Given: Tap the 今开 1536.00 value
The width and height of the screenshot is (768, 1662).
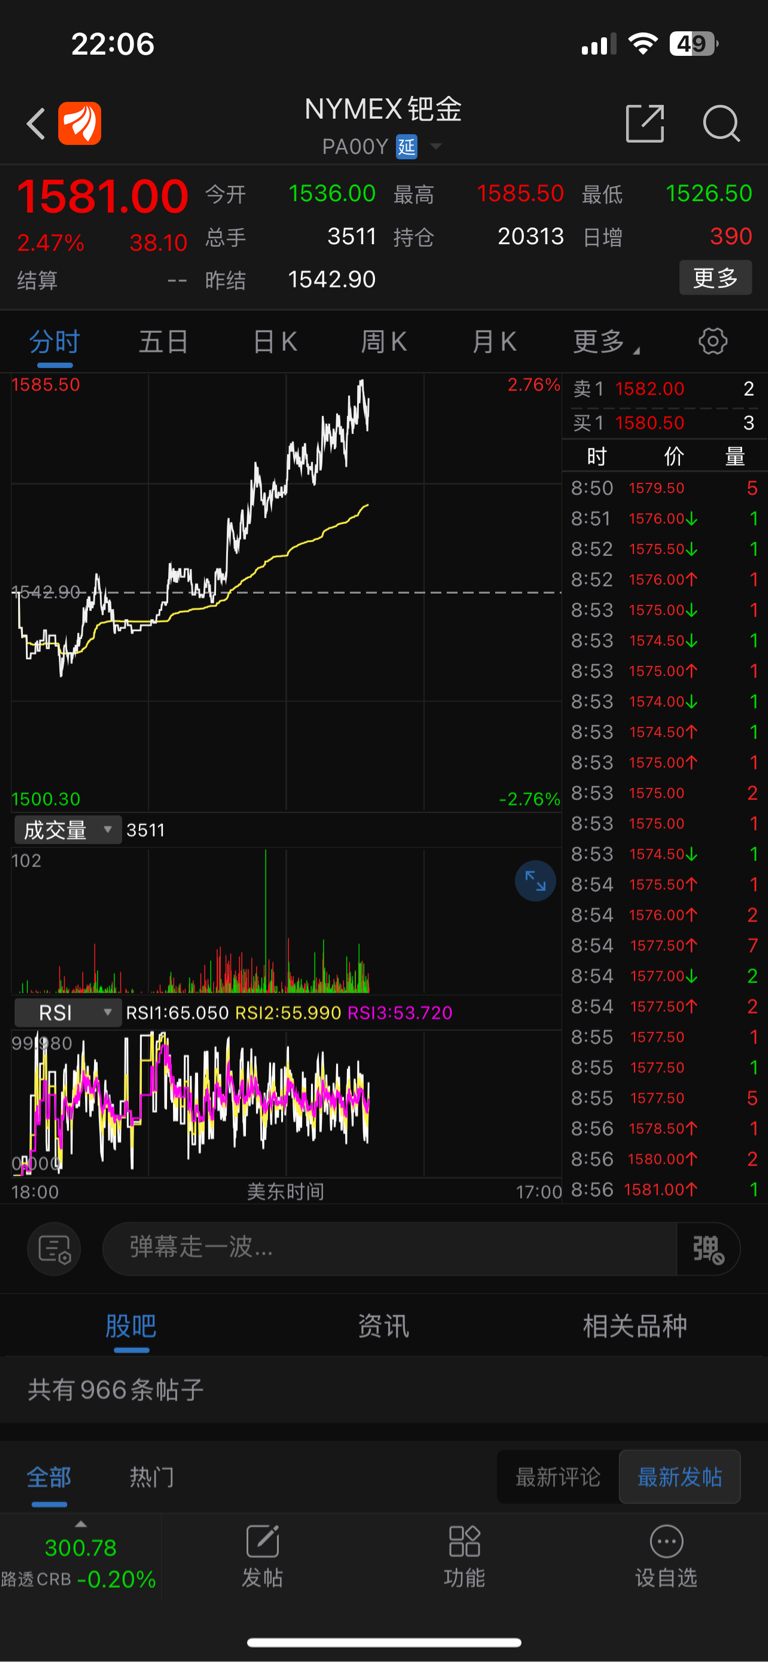Looking at the screenshot, I should click(x=332, y=194).
